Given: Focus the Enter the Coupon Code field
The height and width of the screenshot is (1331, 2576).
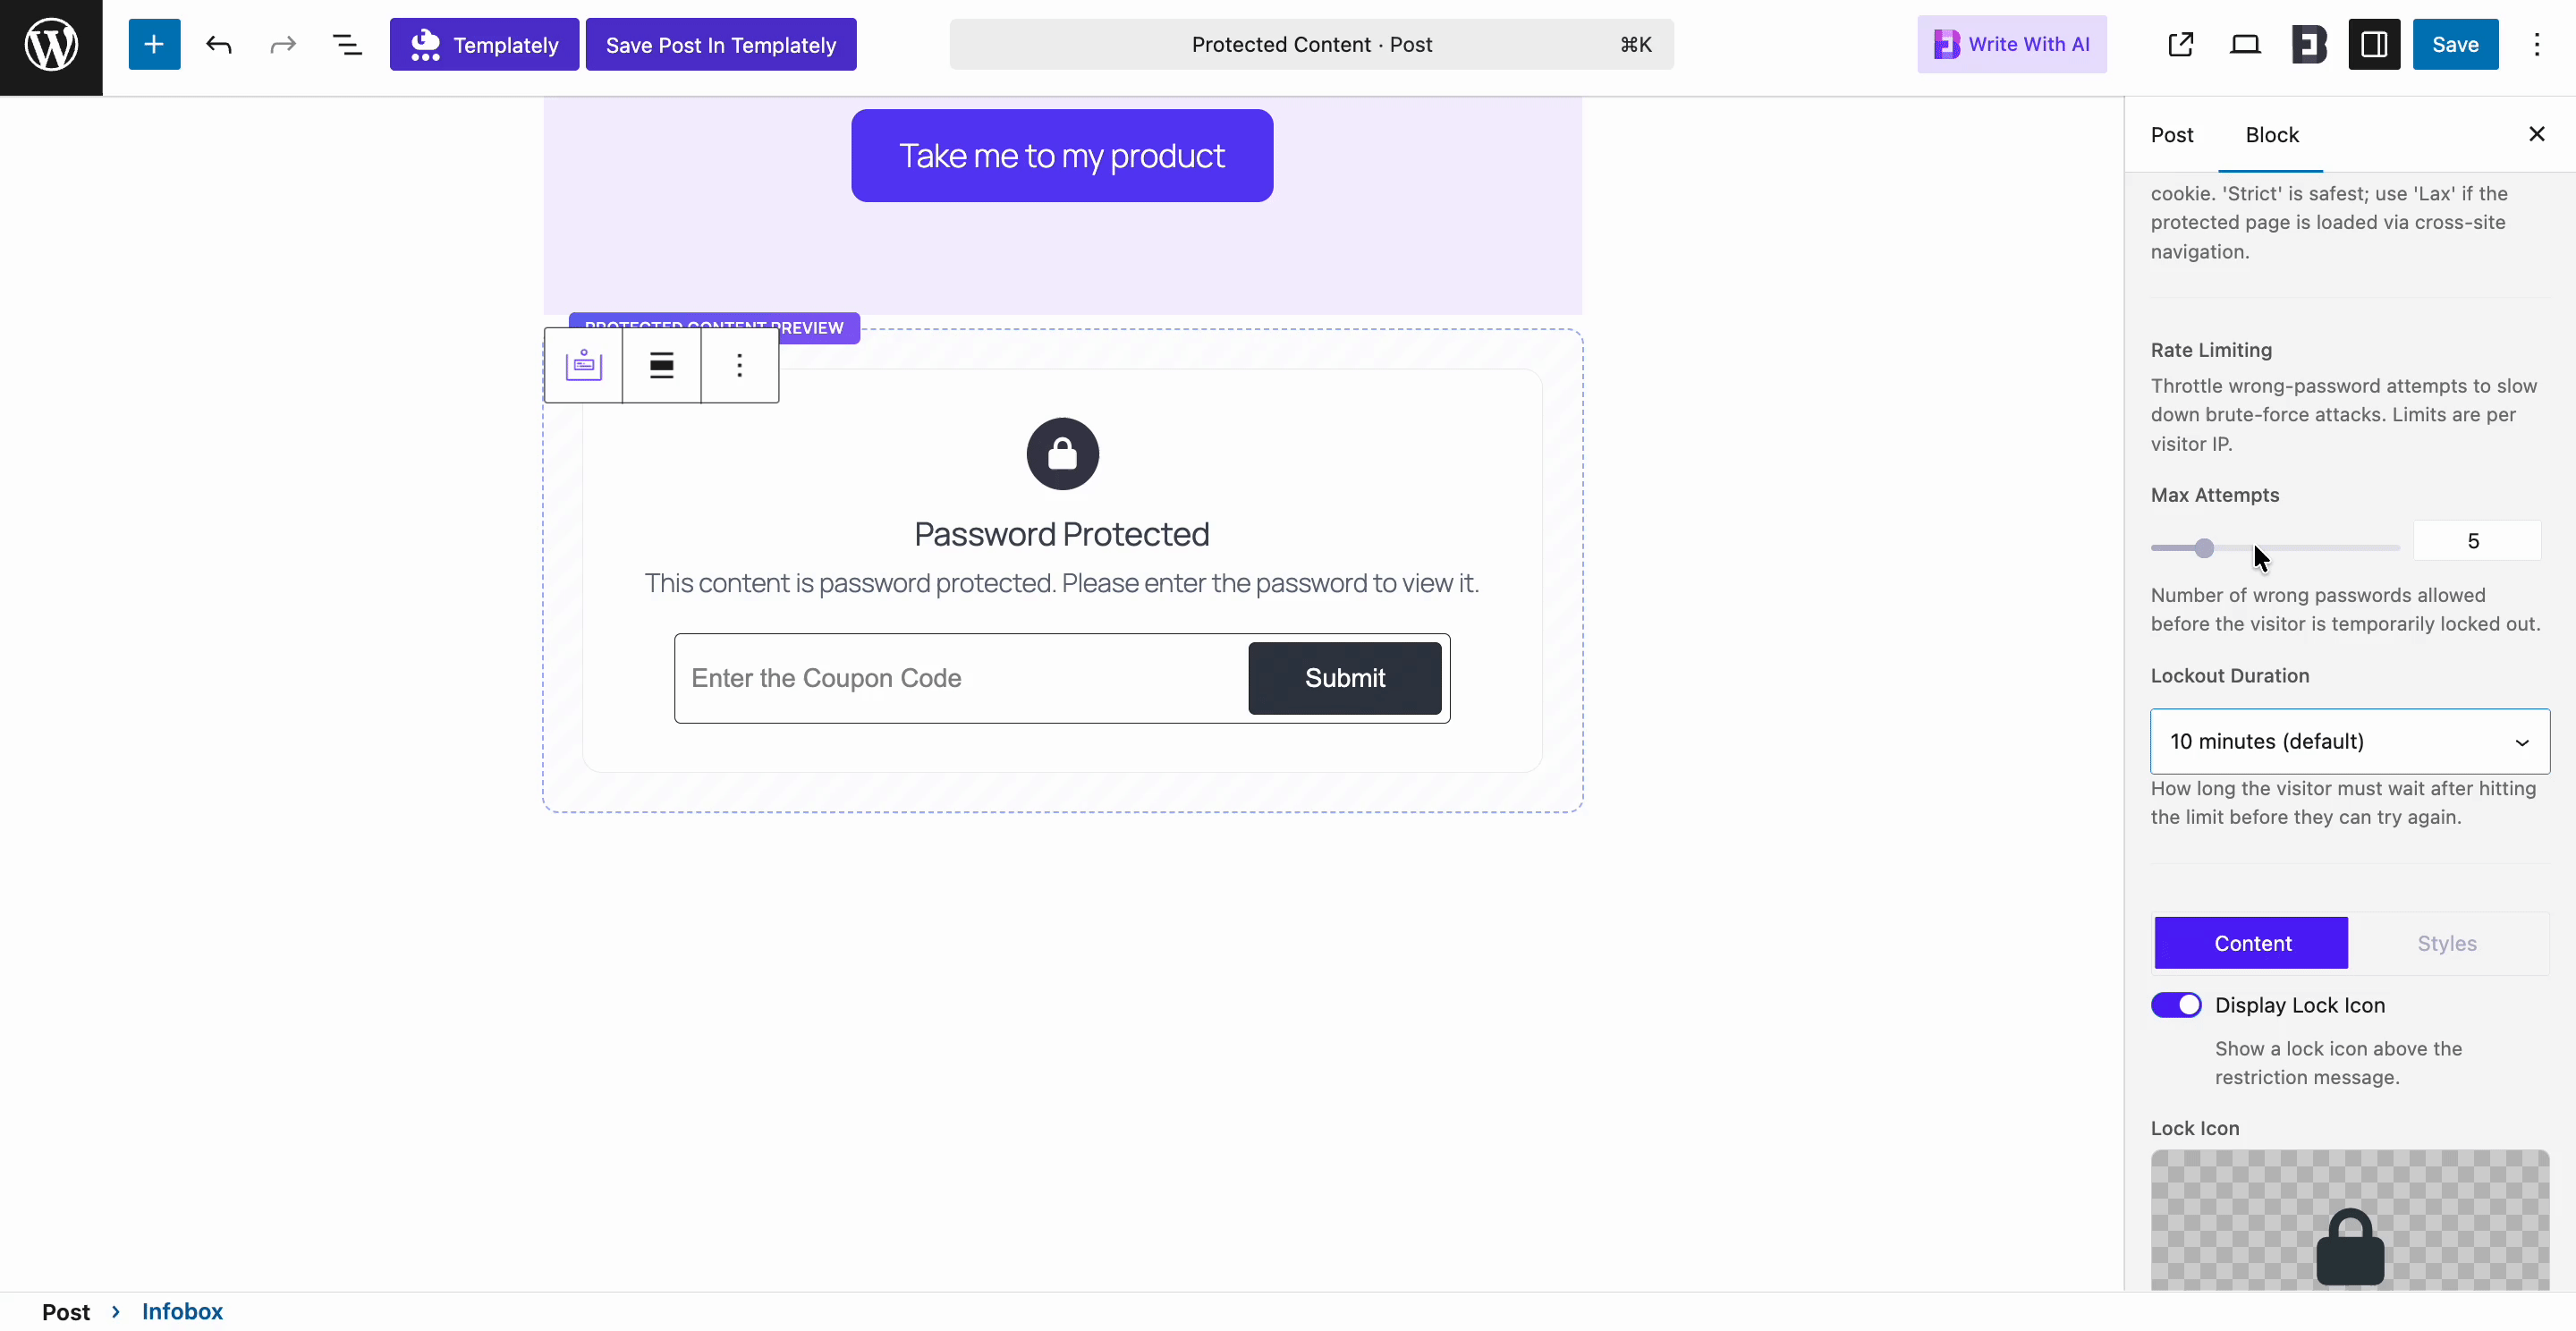Looking at the screenshot, I should coord(962,678).
